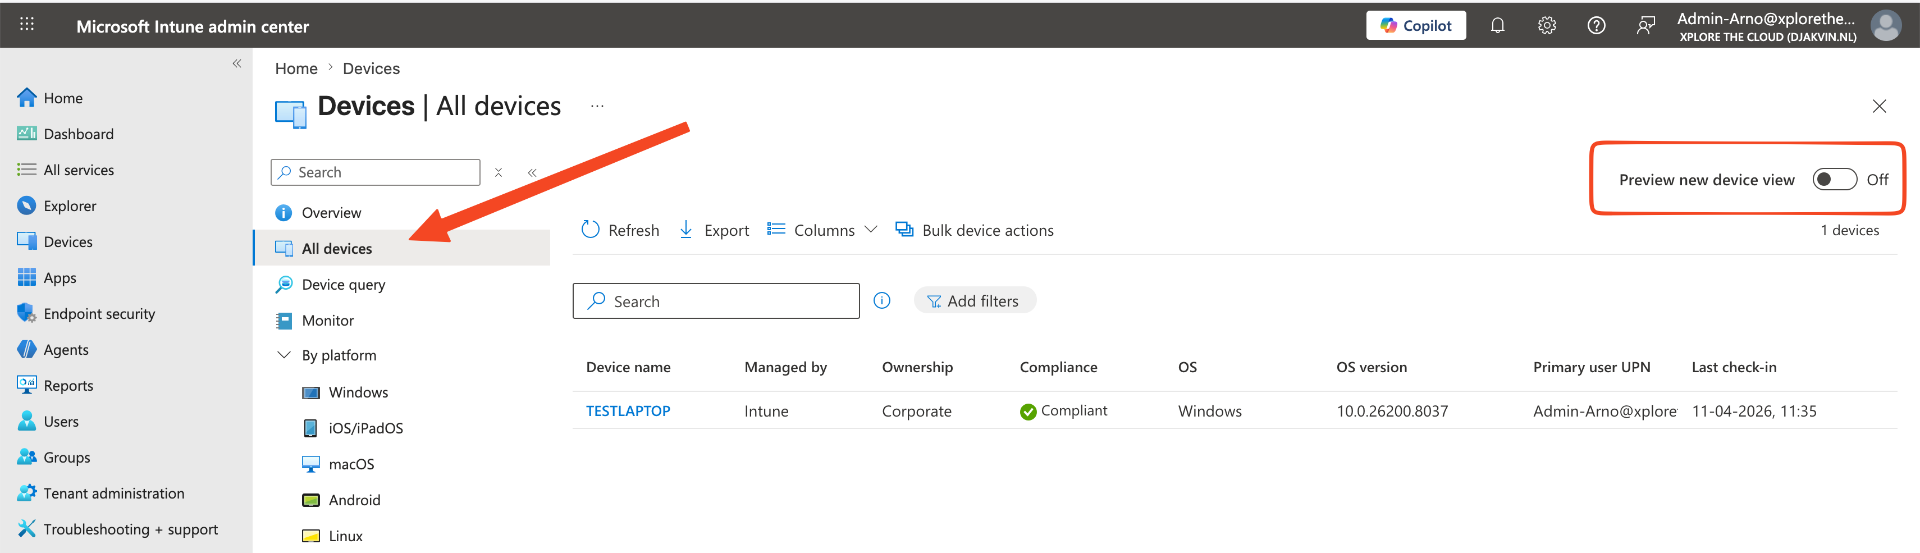Click the Devices breadcrumb link
Image resolution: width=1920 pixels, height=553 pixels.
(x=371, y=68)
